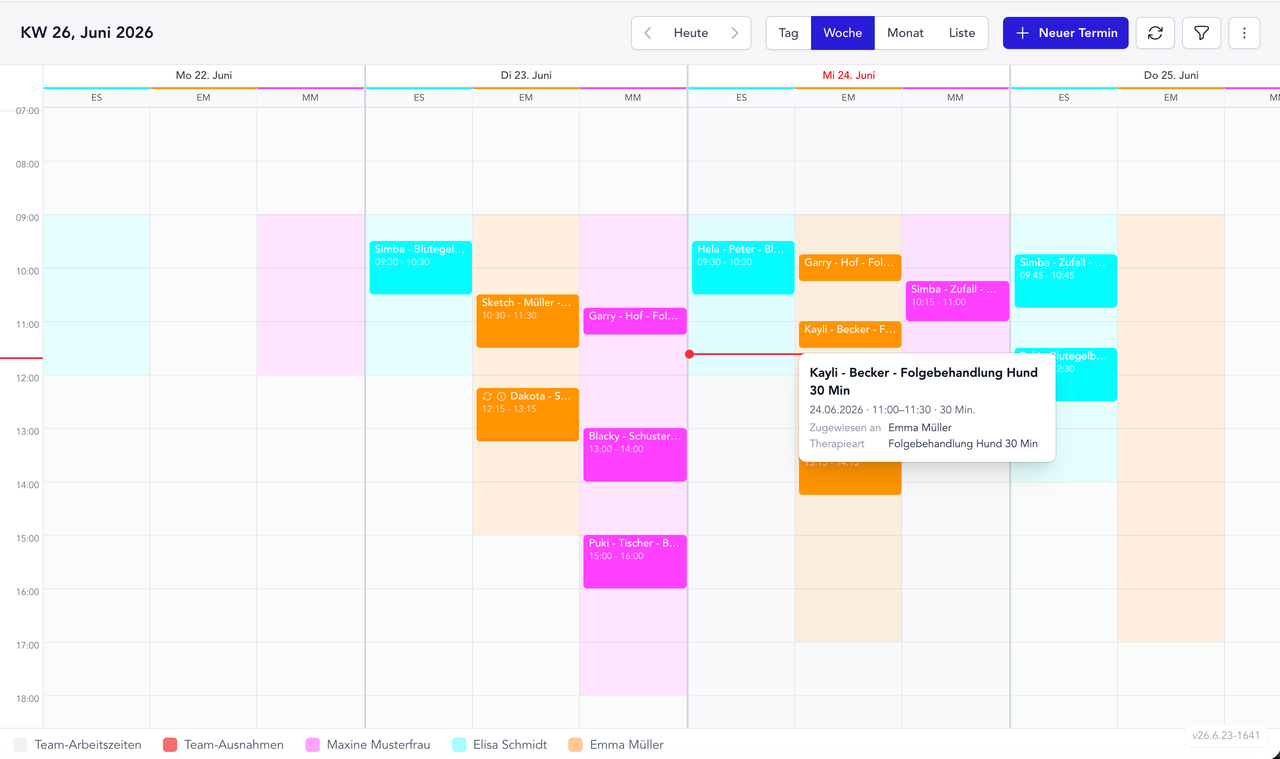
Task: Switch to the Monat view
Action: point(905,33)
